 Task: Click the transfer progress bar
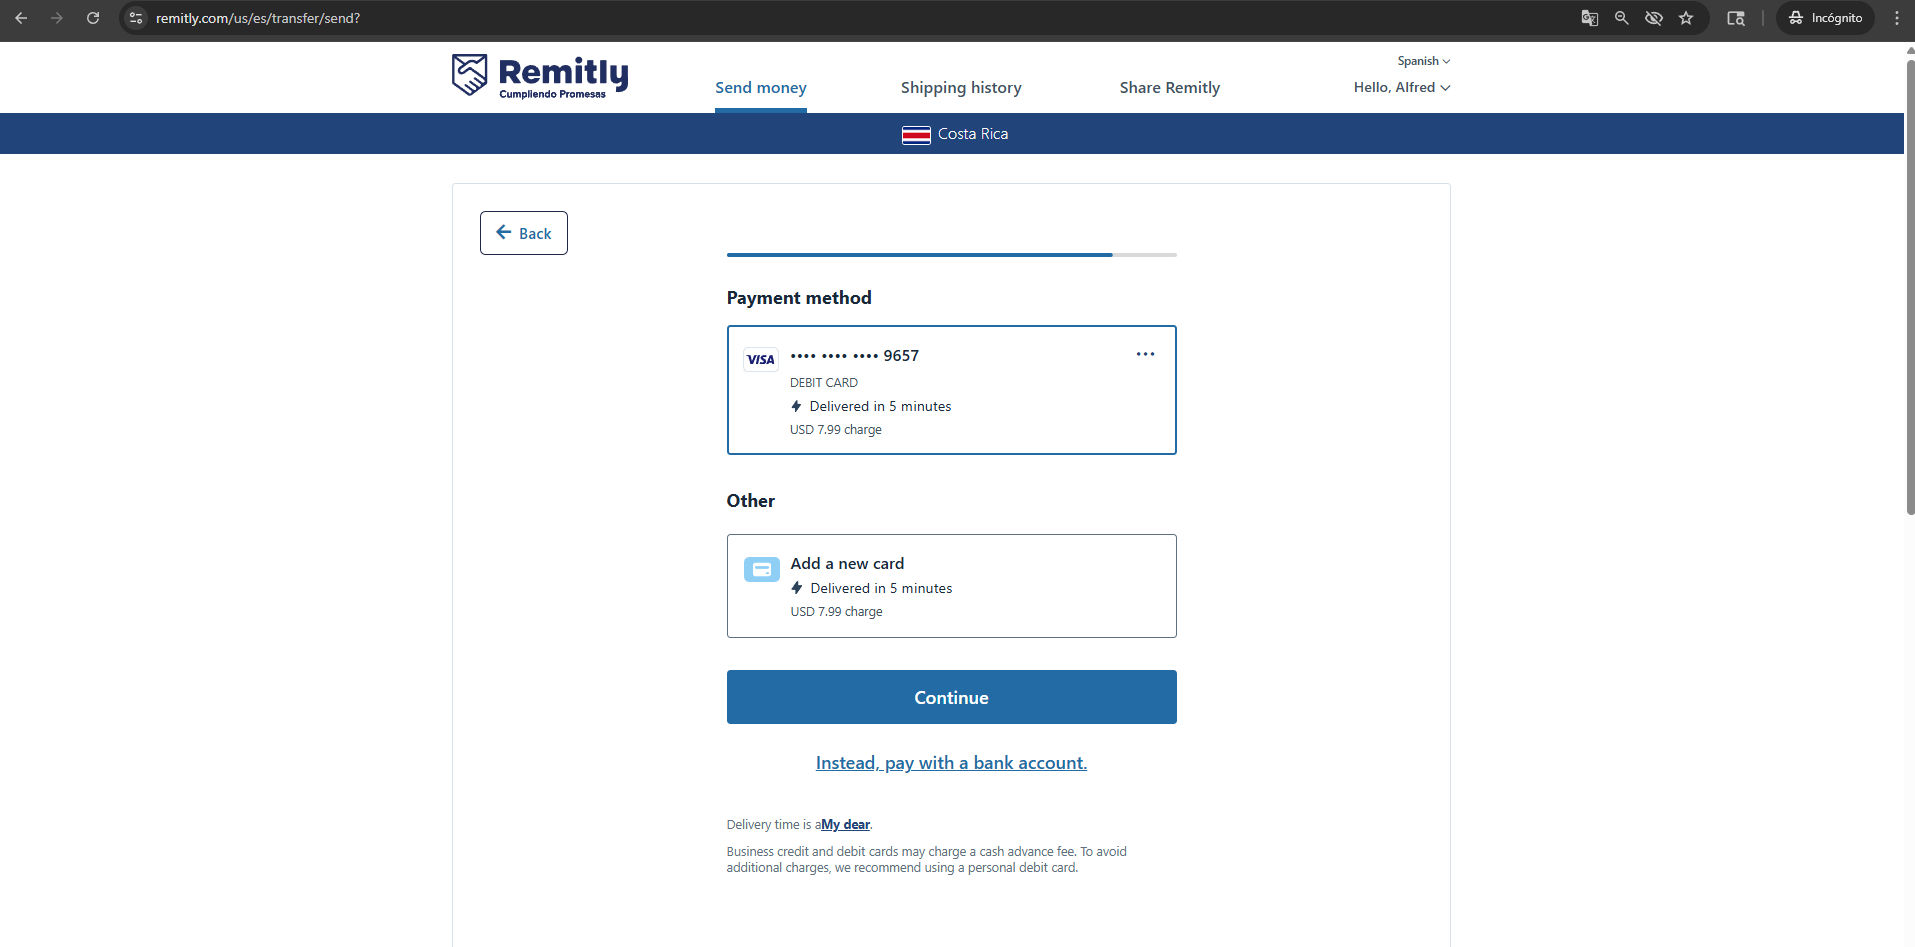click(x=950, y=255)
